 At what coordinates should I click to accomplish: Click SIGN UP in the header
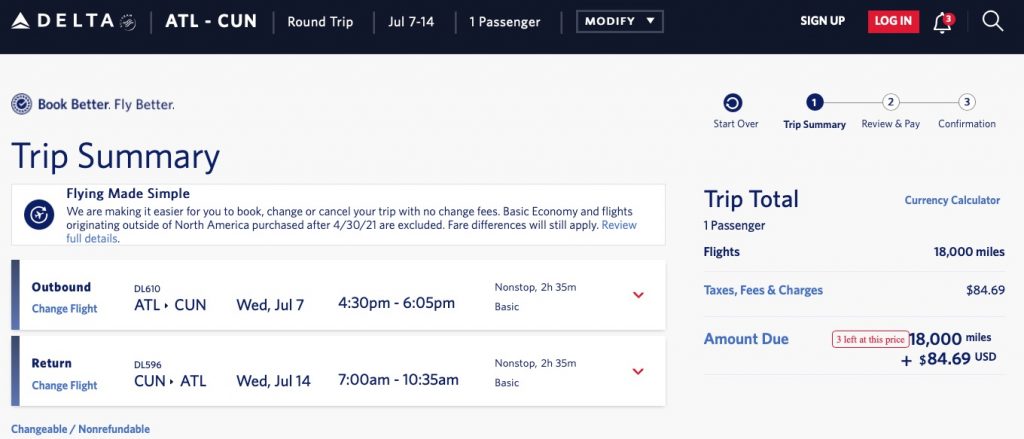coord(822,21)
